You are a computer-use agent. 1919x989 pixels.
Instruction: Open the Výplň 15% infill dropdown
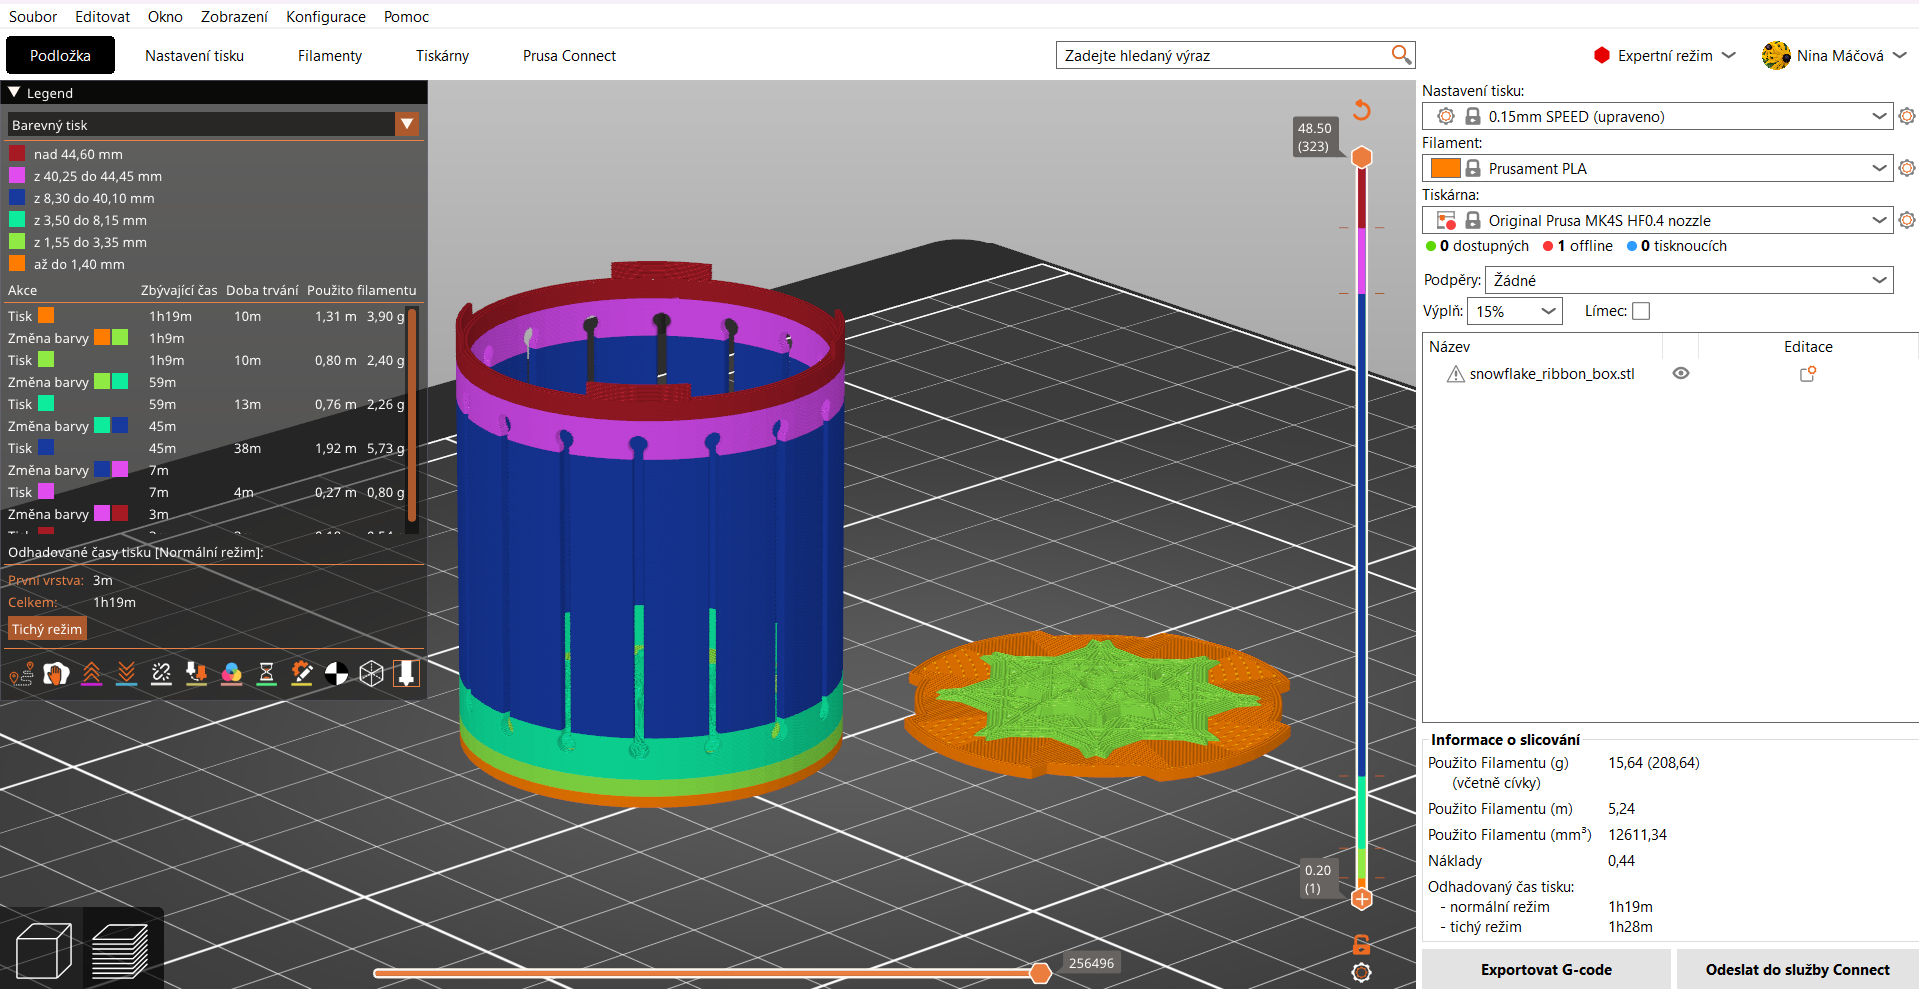pyautogui.click(x=1515, y=311)
